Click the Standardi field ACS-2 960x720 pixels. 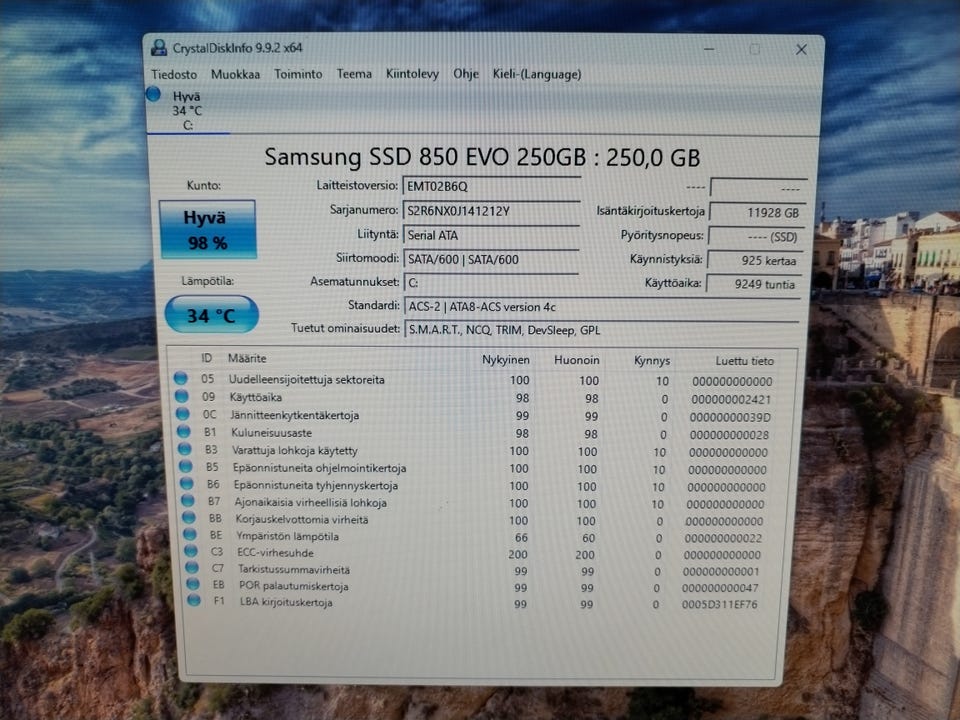click(601, 306)
